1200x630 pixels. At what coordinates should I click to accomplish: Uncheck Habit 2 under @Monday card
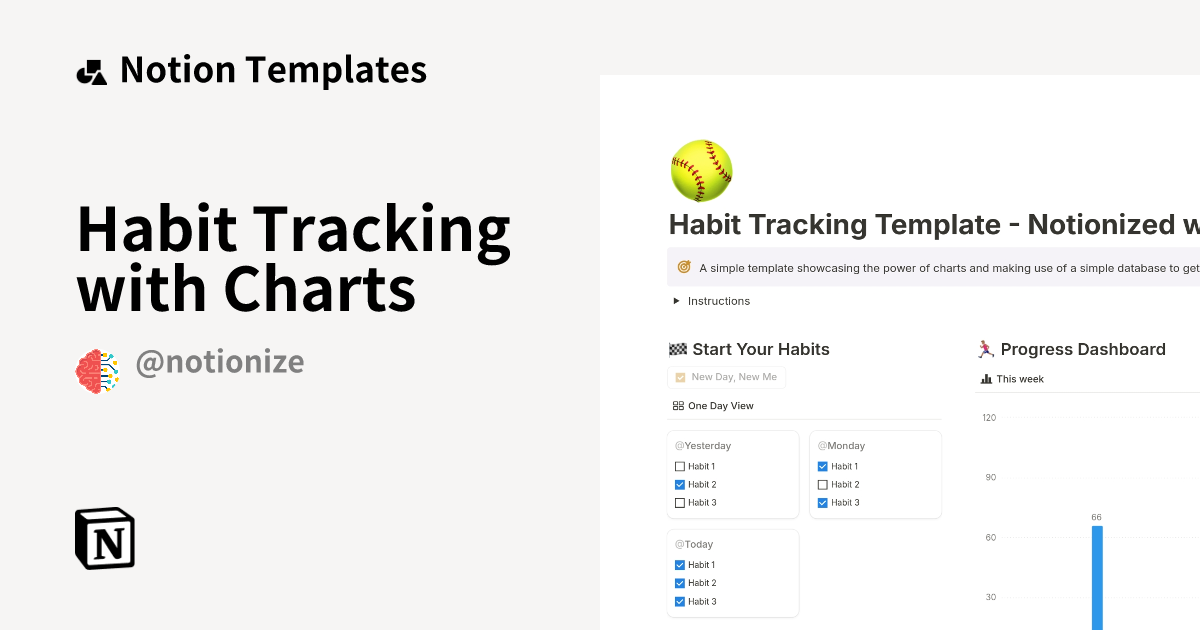coord(823,484)
